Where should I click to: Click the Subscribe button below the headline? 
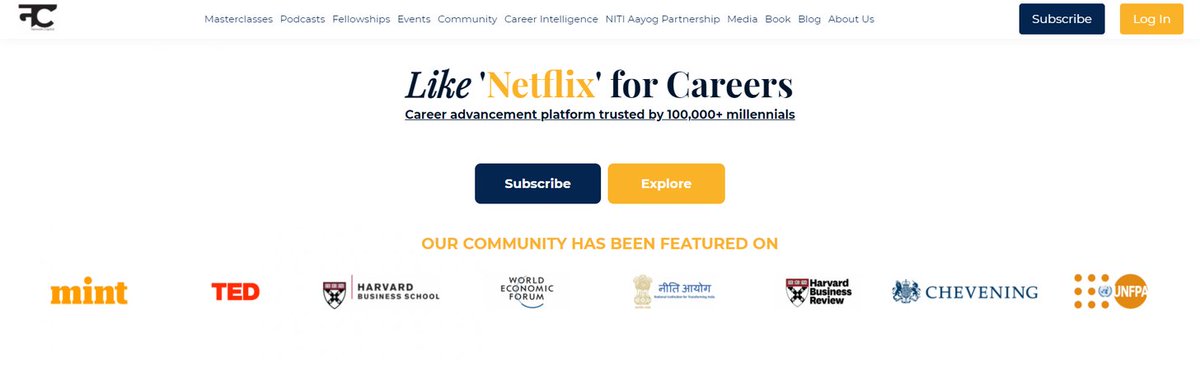[x=538, y=184]
